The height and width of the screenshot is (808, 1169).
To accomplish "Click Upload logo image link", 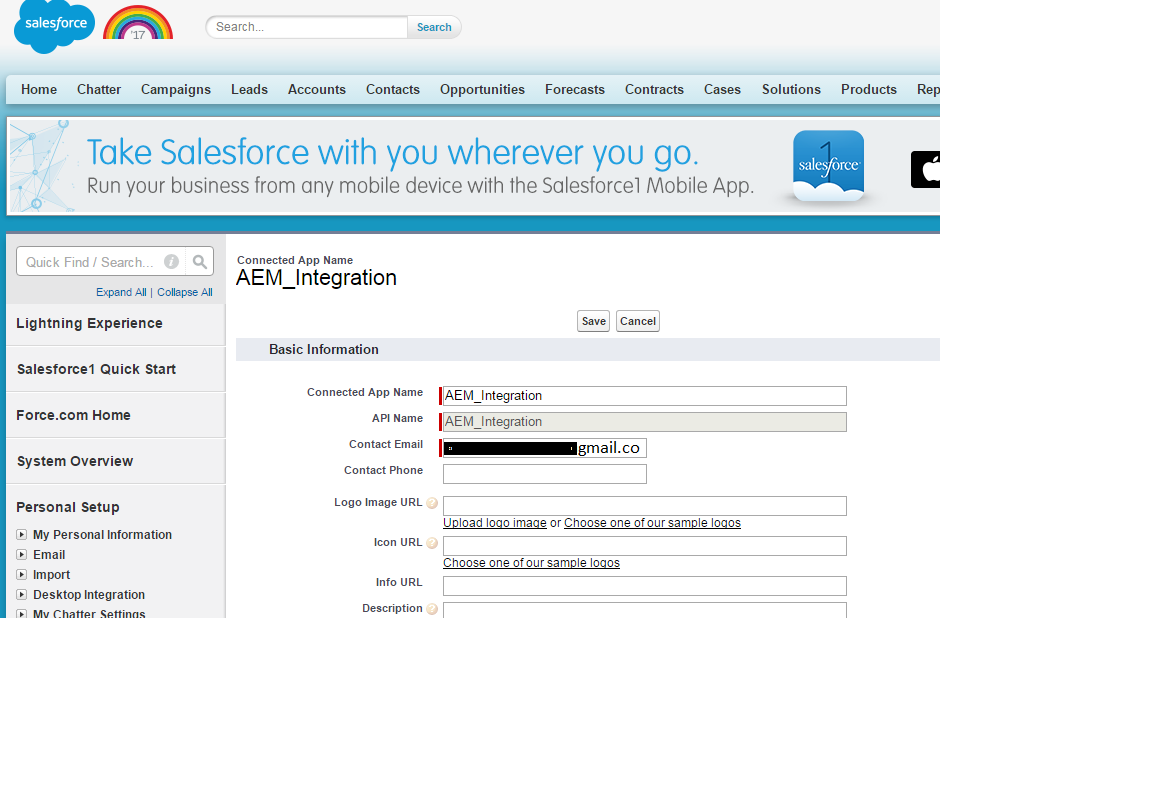I will point(495,523).
